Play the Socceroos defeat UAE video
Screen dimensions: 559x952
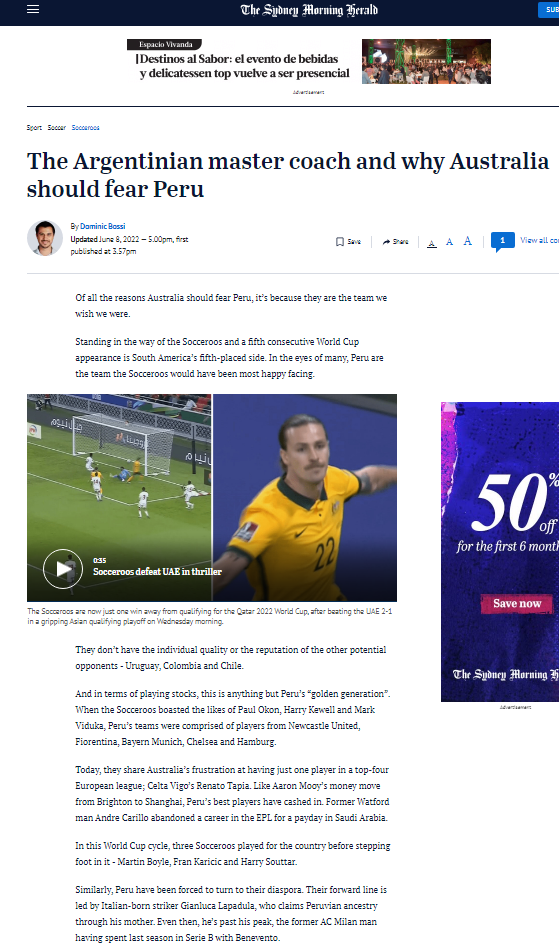(63, 569)
